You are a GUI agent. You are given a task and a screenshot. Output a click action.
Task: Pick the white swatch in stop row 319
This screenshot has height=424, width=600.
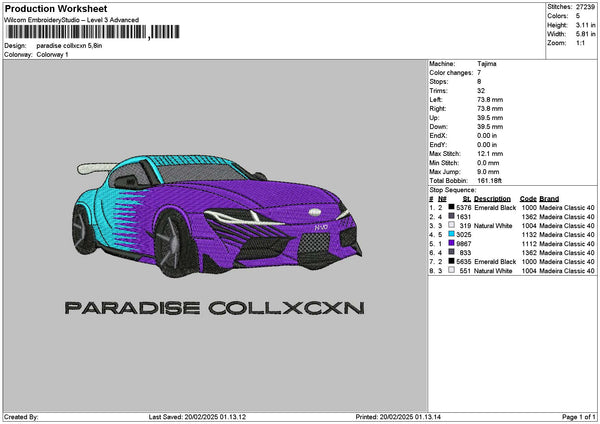pos(452,225)
